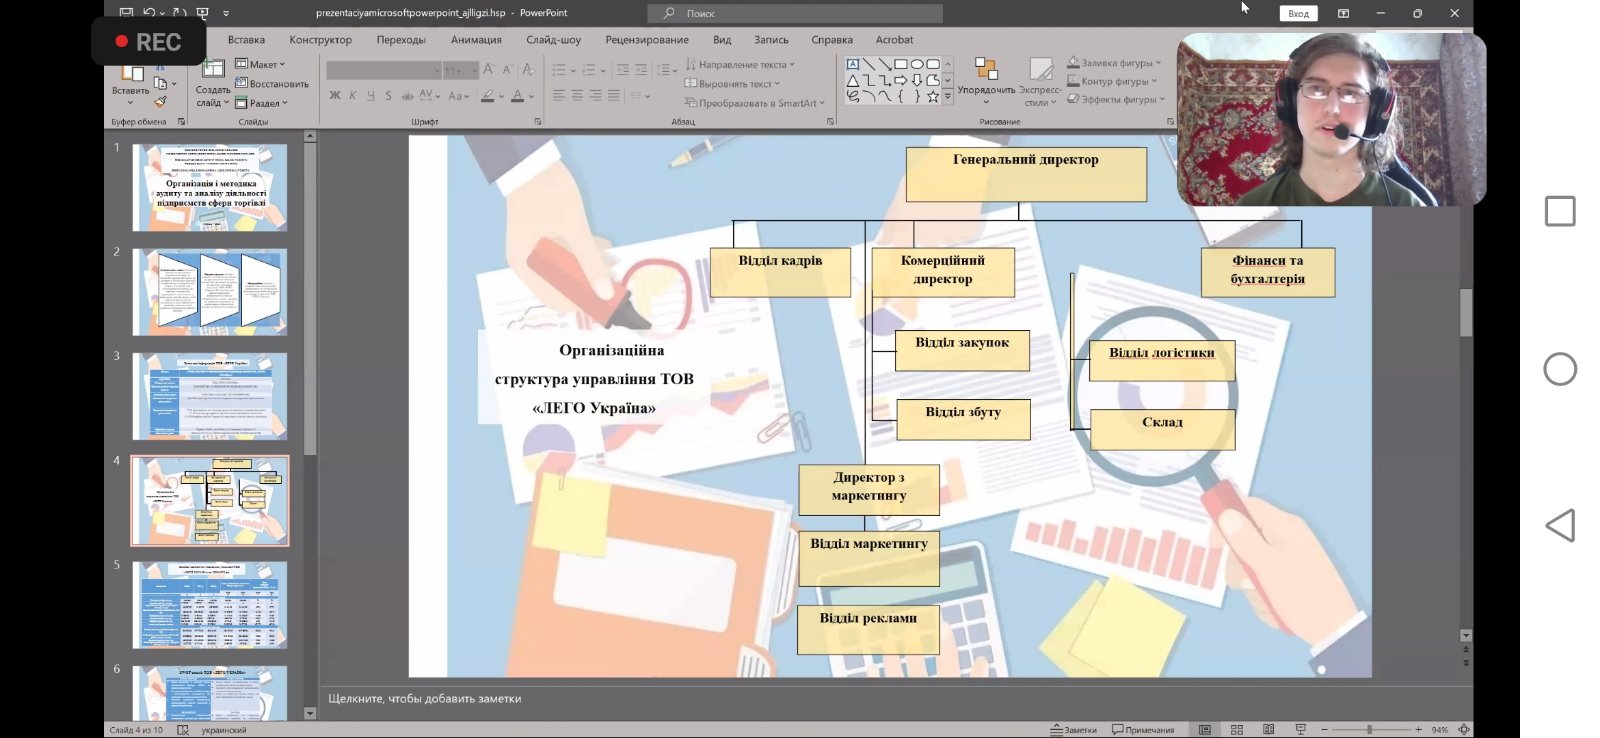This screenshot has height=738, width=1600.
Task: Open Text Direction (Направление текста) dropdown
Action: 740,64
